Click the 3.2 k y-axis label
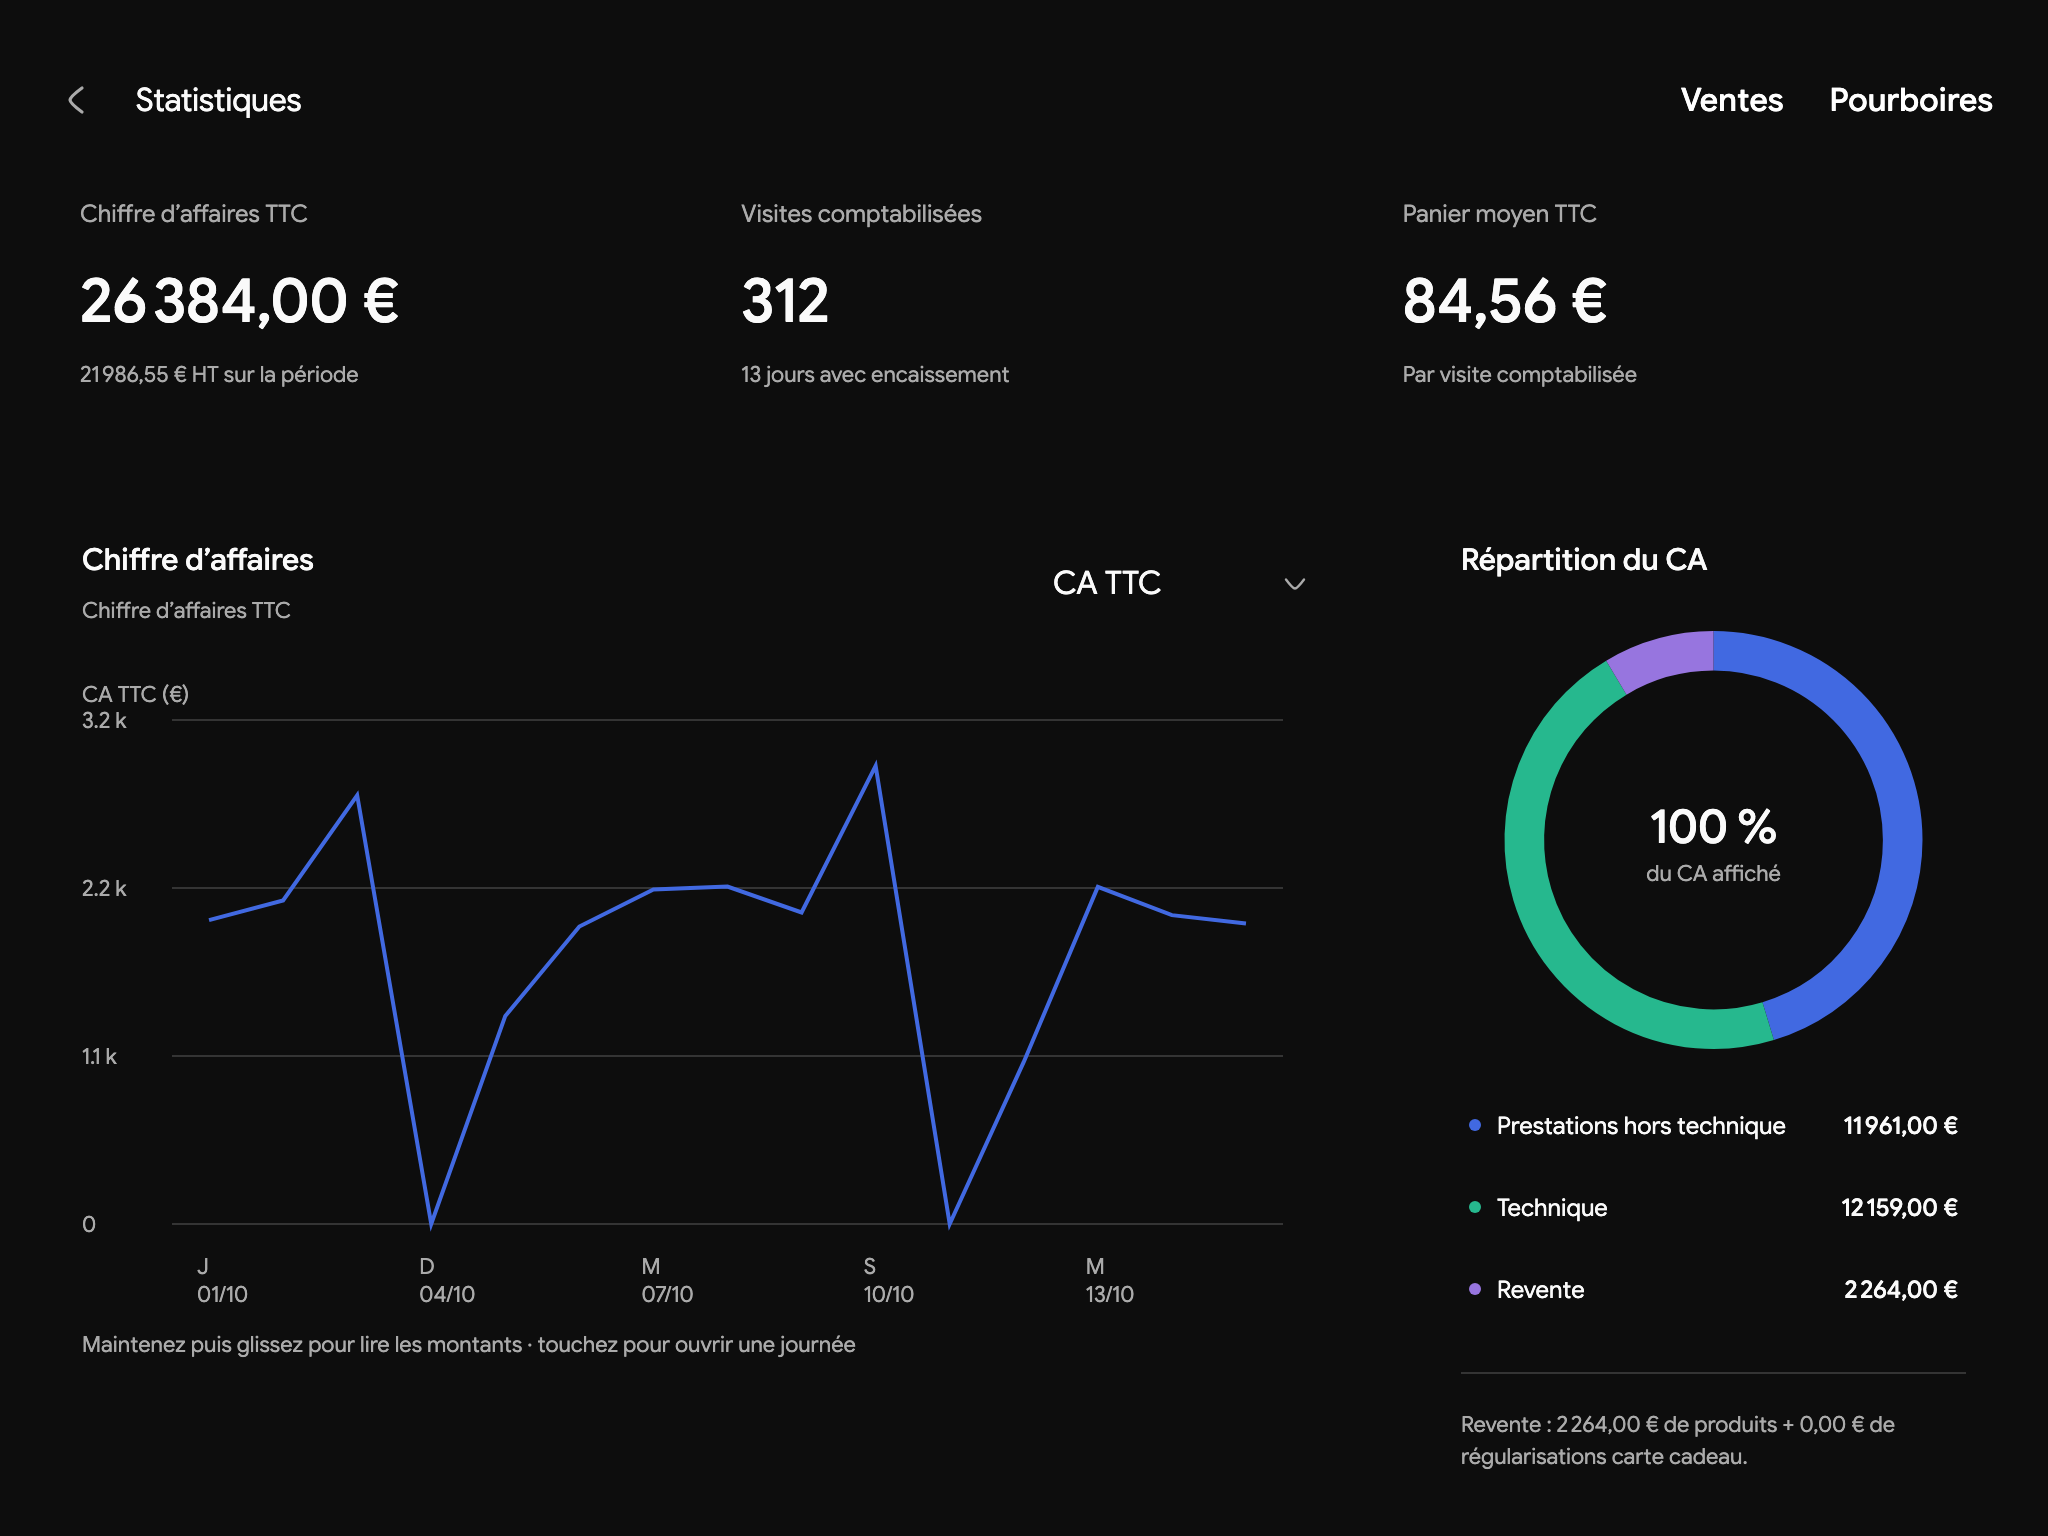This screenshot has height=1536, width=2048. 104,721
